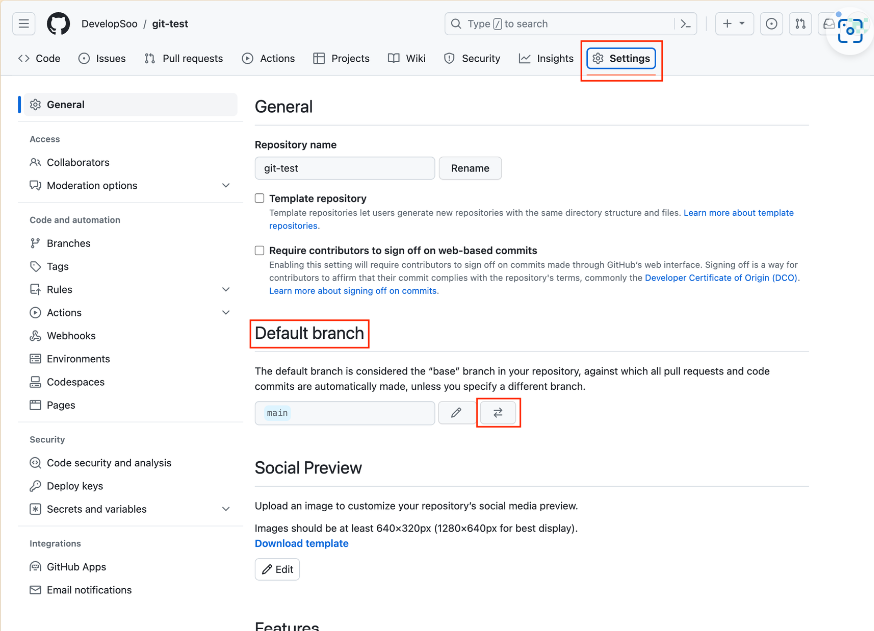Switch to the Wiki tab
874x631 pixels.
(x=407, y=59)
